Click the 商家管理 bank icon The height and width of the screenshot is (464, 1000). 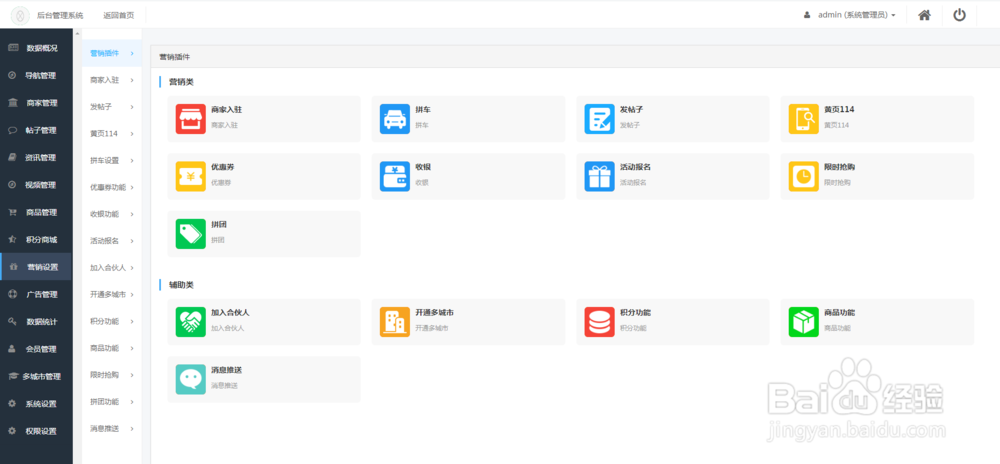pyautogui.click(x=12, y=103)
